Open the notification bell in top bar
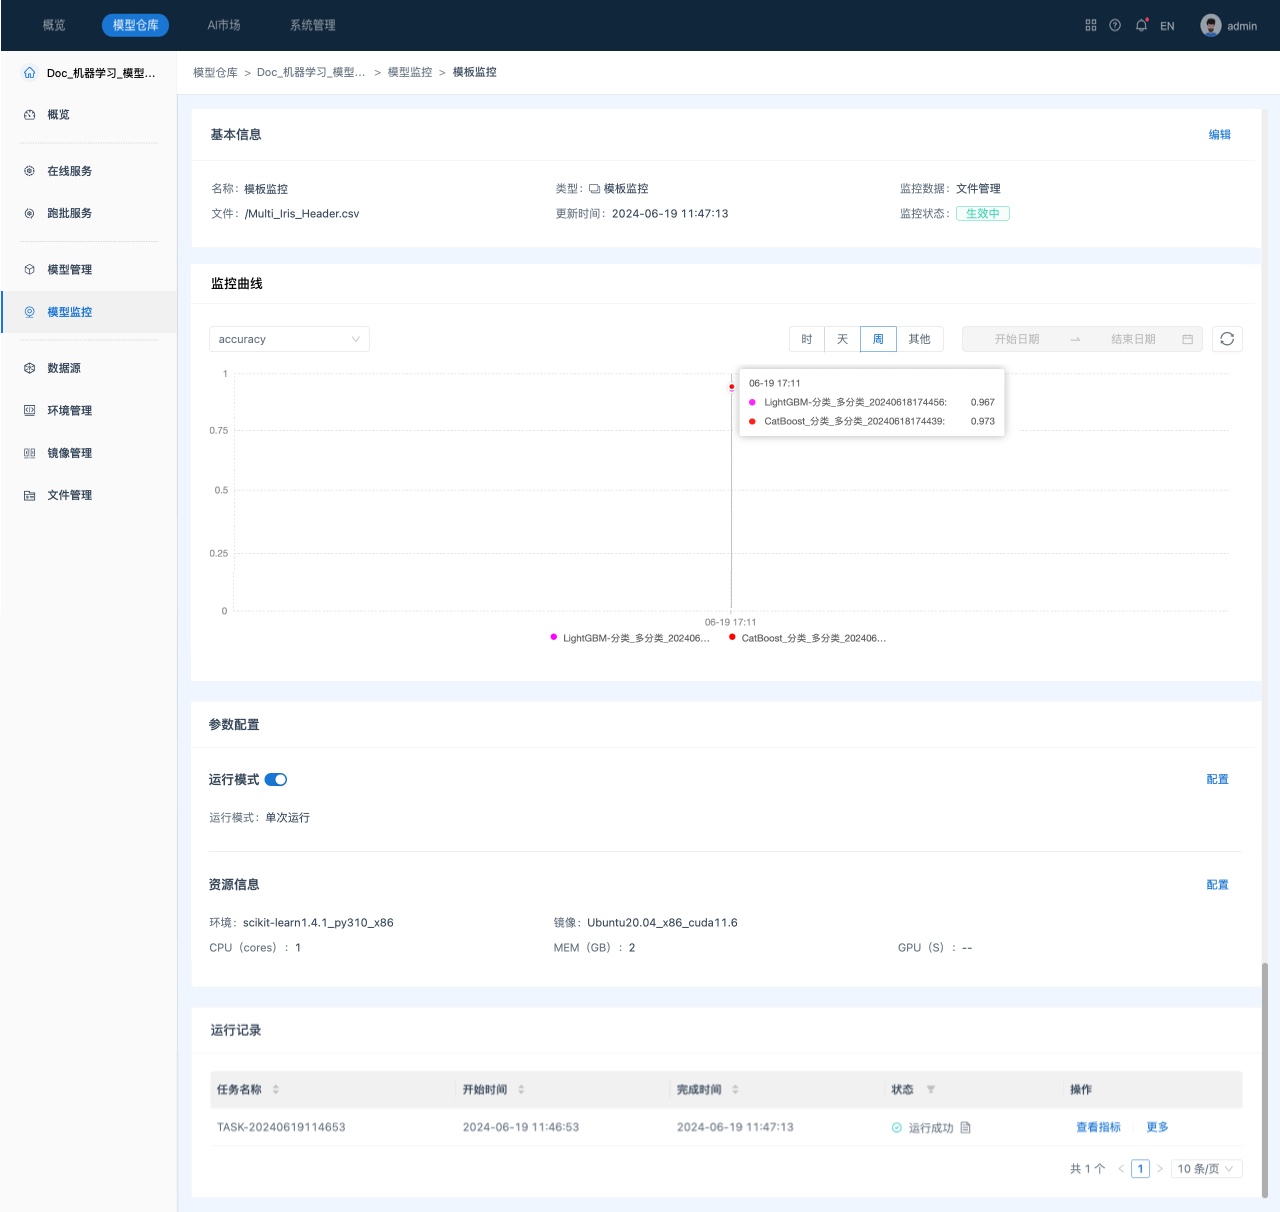Viewport: 1280px width, 1212px height. (1141, 25)
